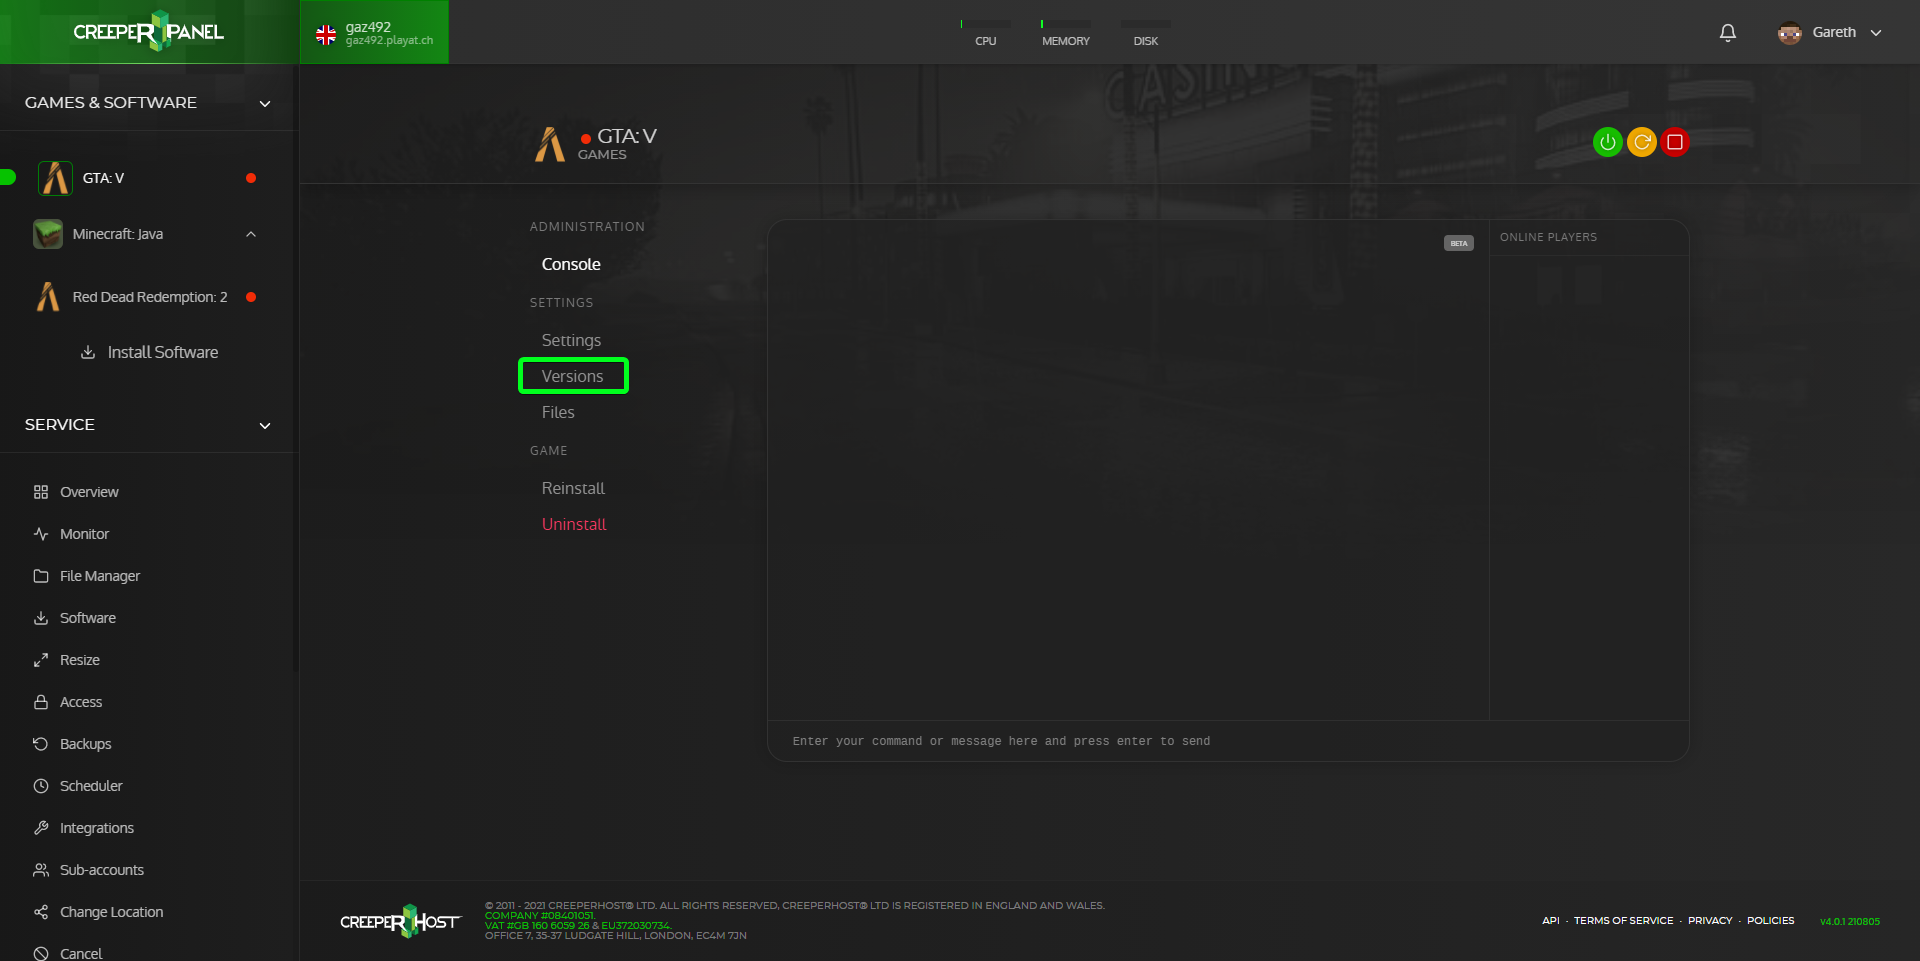Image resolution: width=1920 pixels, height=961 pixels.
Task: Click the Disk usage meter
Action: [x=1145, y=33]
